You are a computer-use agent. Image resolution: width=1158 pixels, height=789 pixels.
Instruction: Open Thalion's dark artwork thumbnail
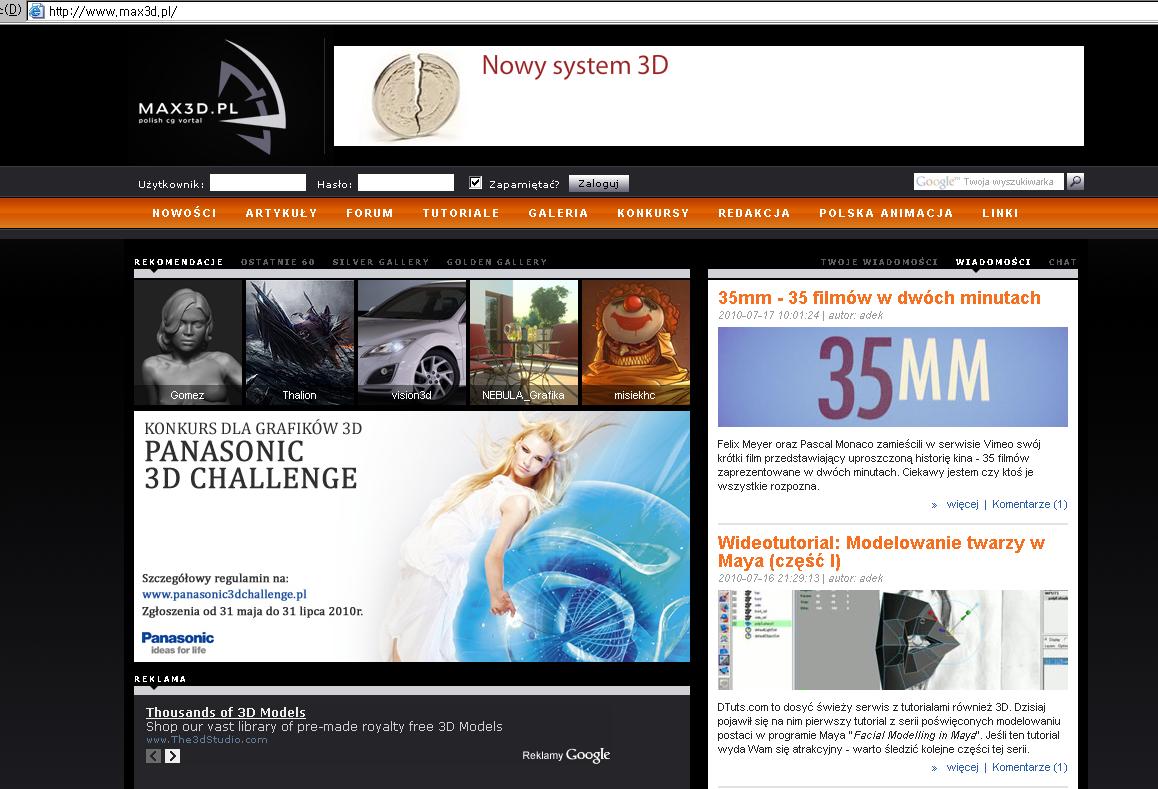coord(300,342)
